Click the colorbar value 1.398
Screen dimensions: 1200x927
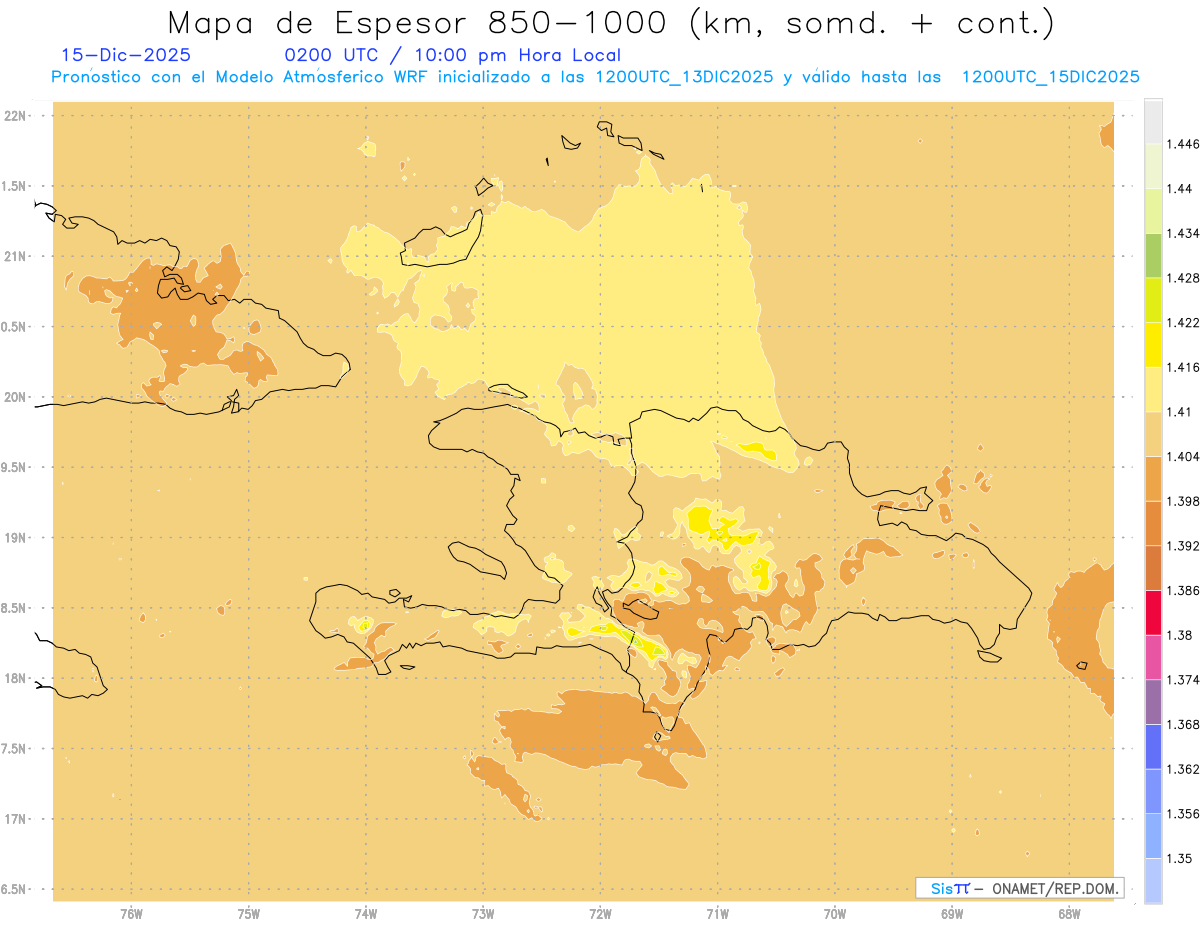click(1183, 501)
